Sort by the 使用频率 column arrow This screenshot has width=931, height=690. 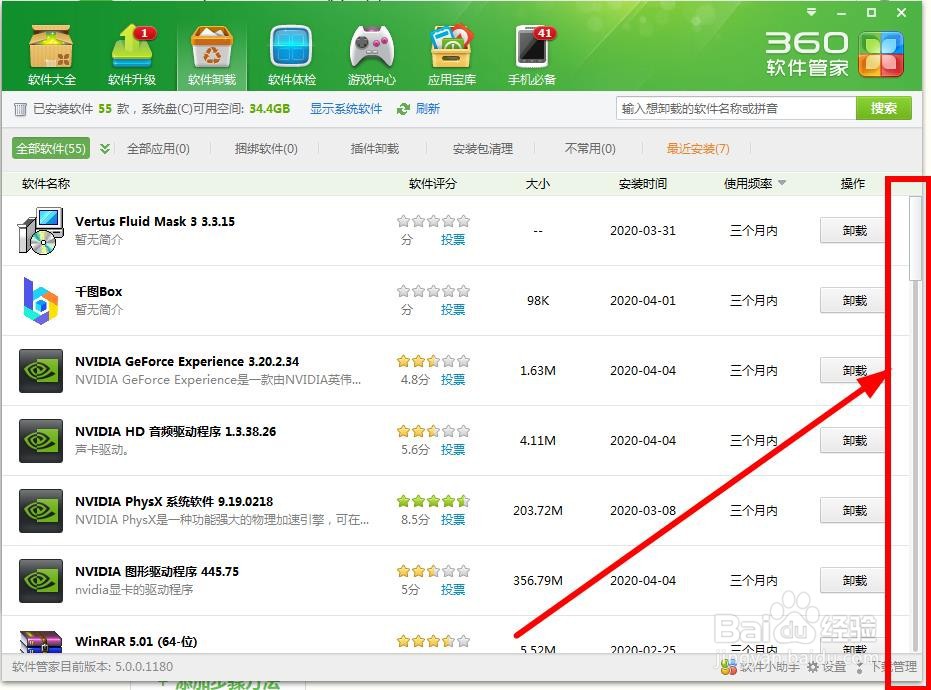tap(782, 183)
